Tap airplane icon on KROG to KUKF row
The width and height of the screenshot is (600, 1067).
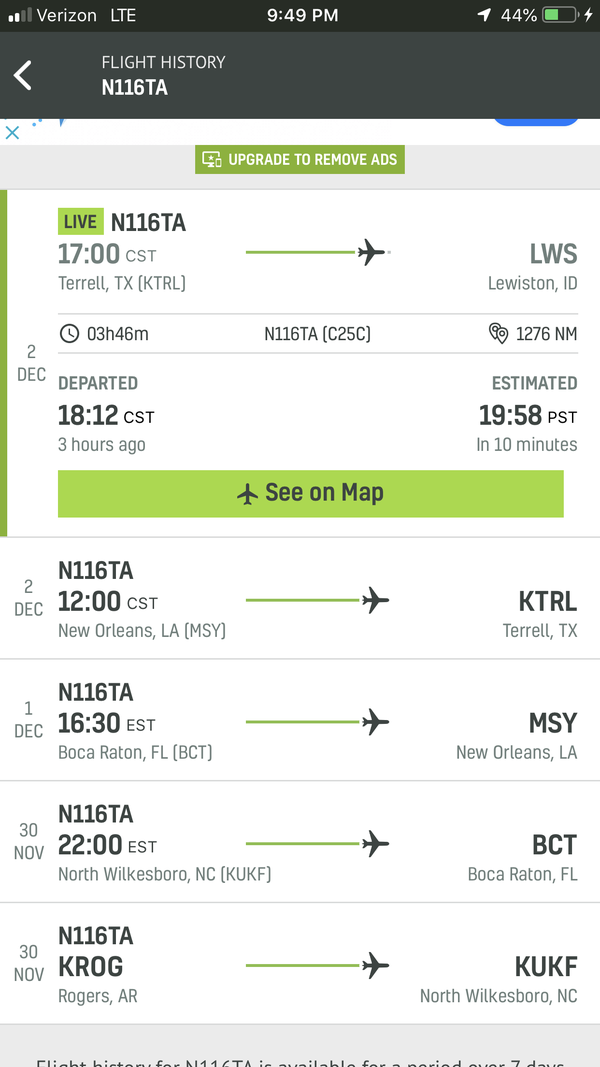click(x=375, y=966)
